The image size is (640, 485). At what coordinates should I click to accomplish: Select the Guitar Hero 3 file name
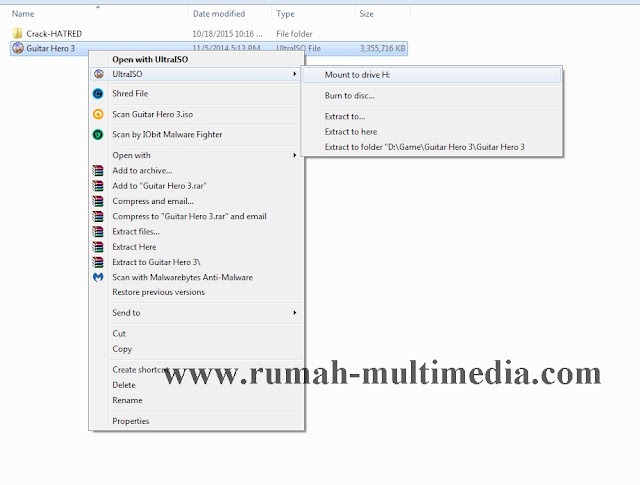51,48
